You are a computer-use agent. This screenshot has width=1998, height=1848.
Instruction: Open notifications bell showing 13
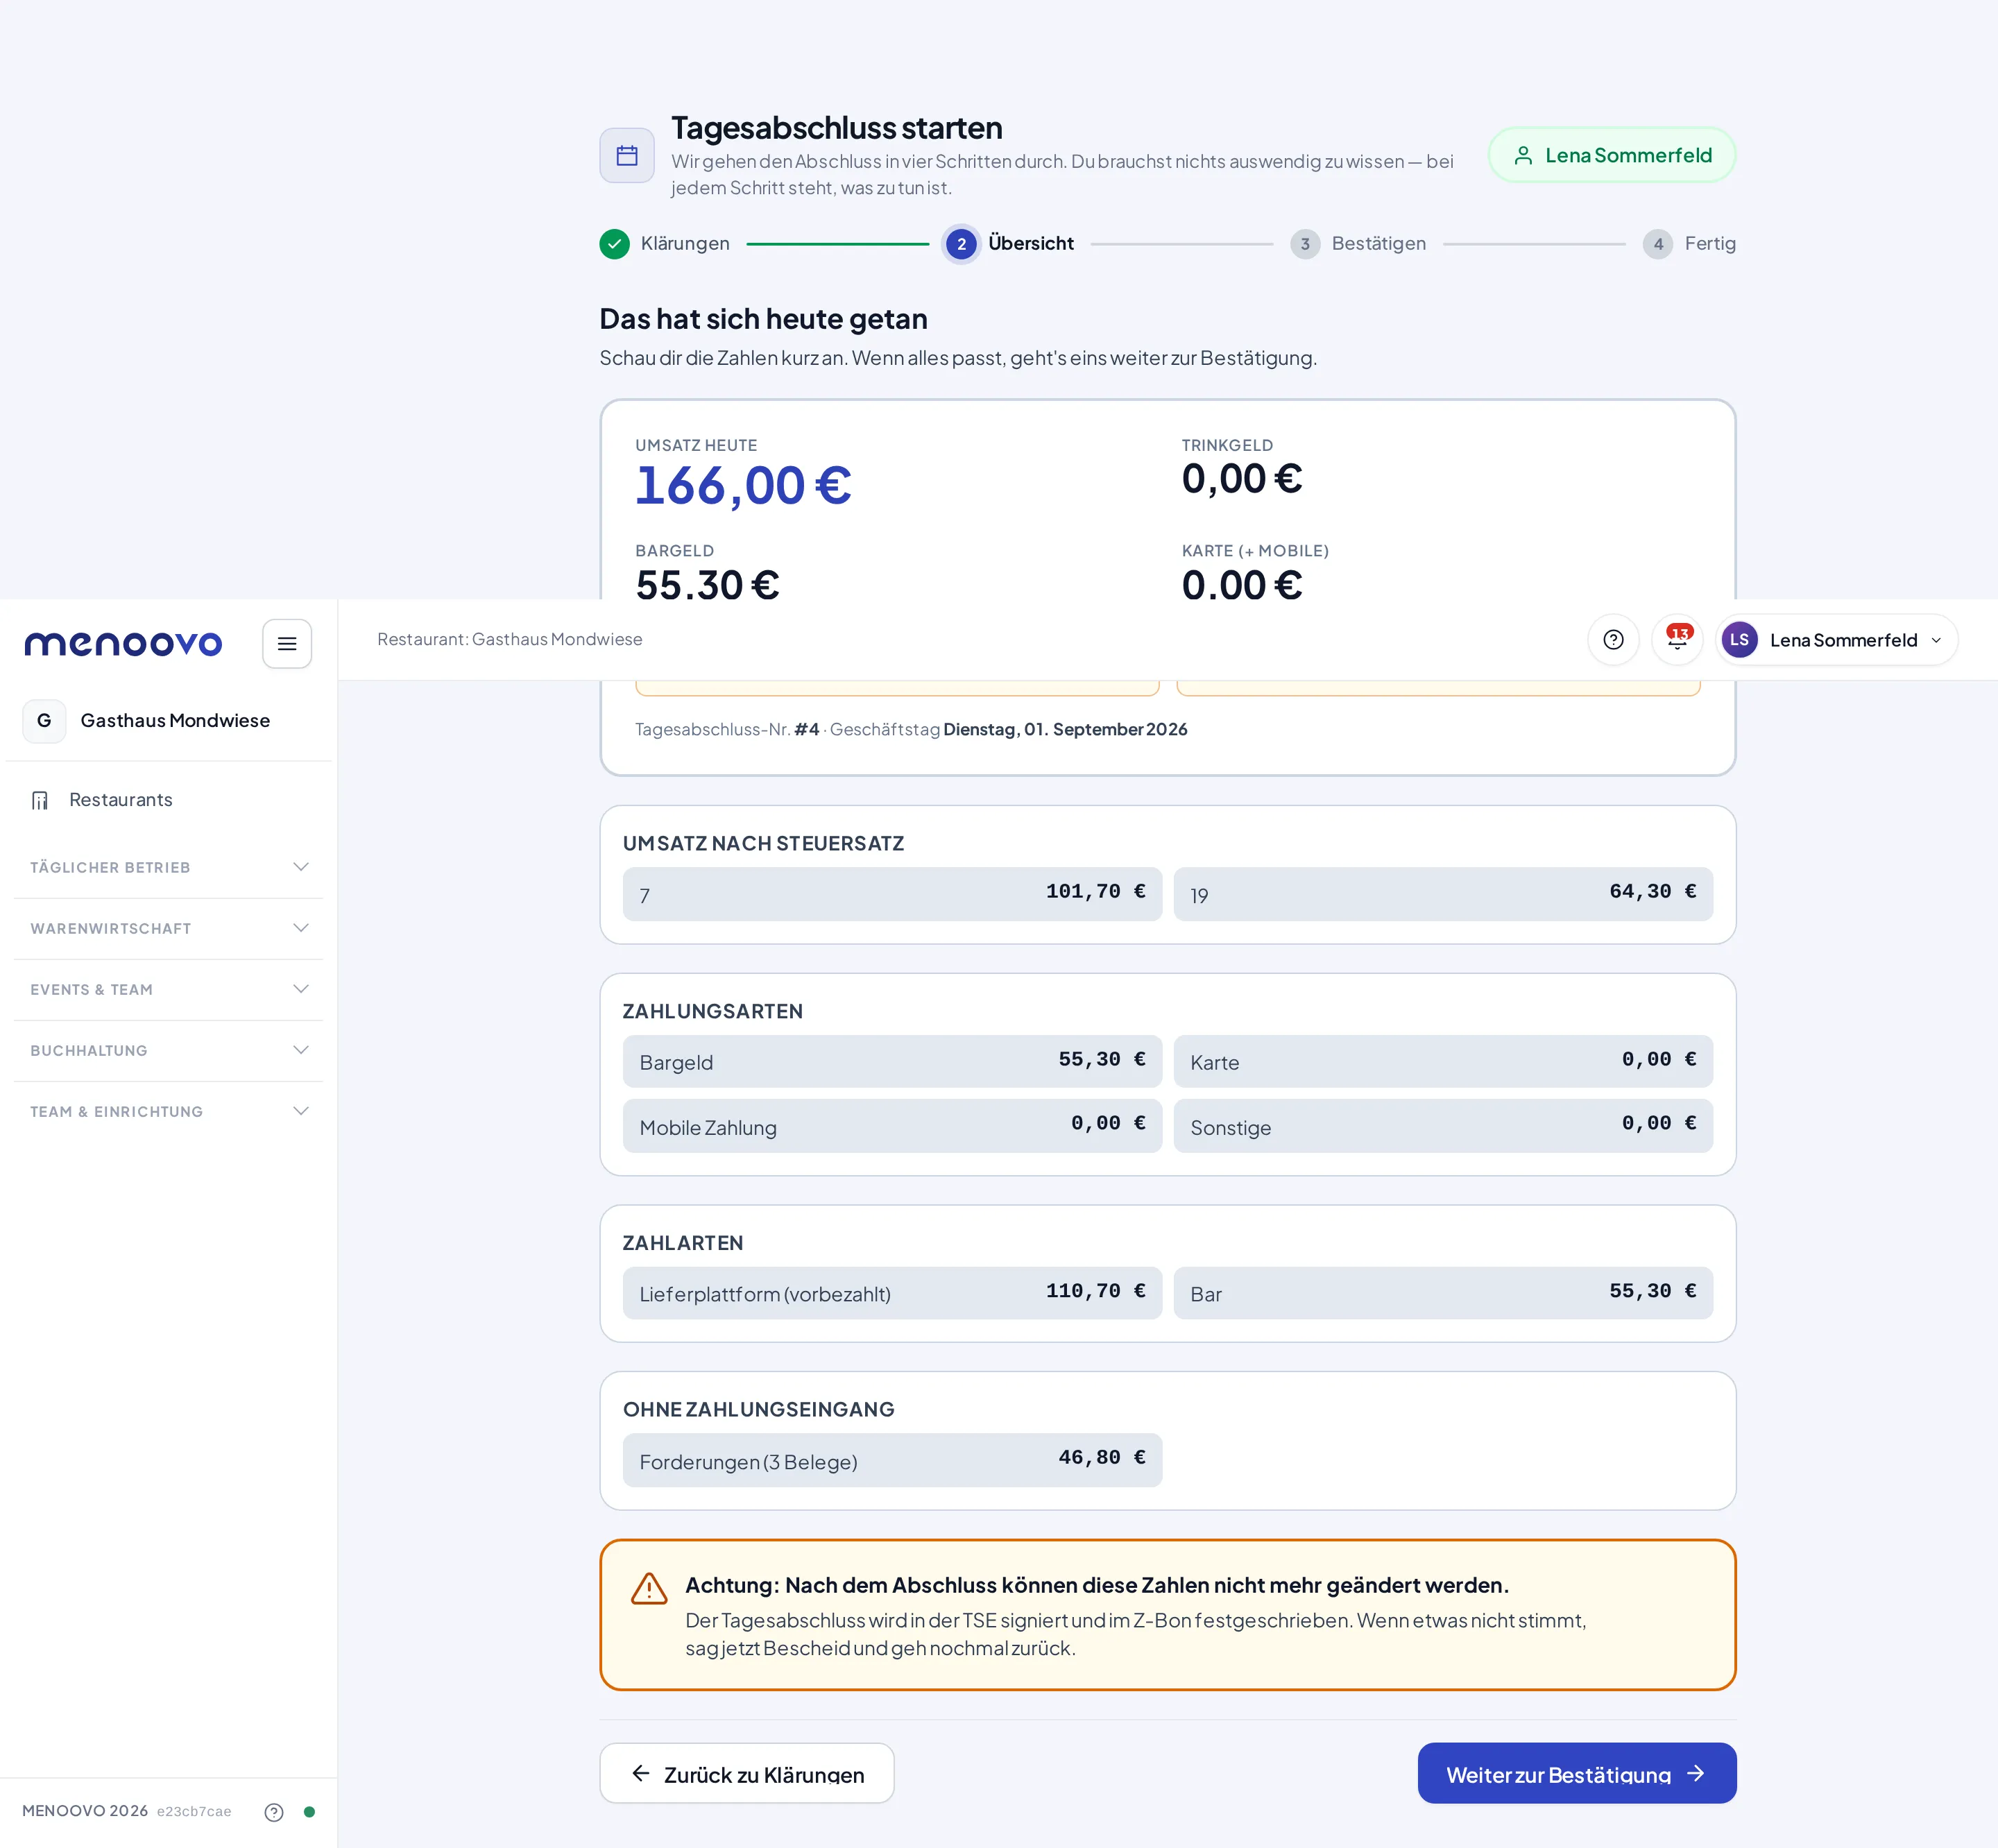[x=1677, y=640]
